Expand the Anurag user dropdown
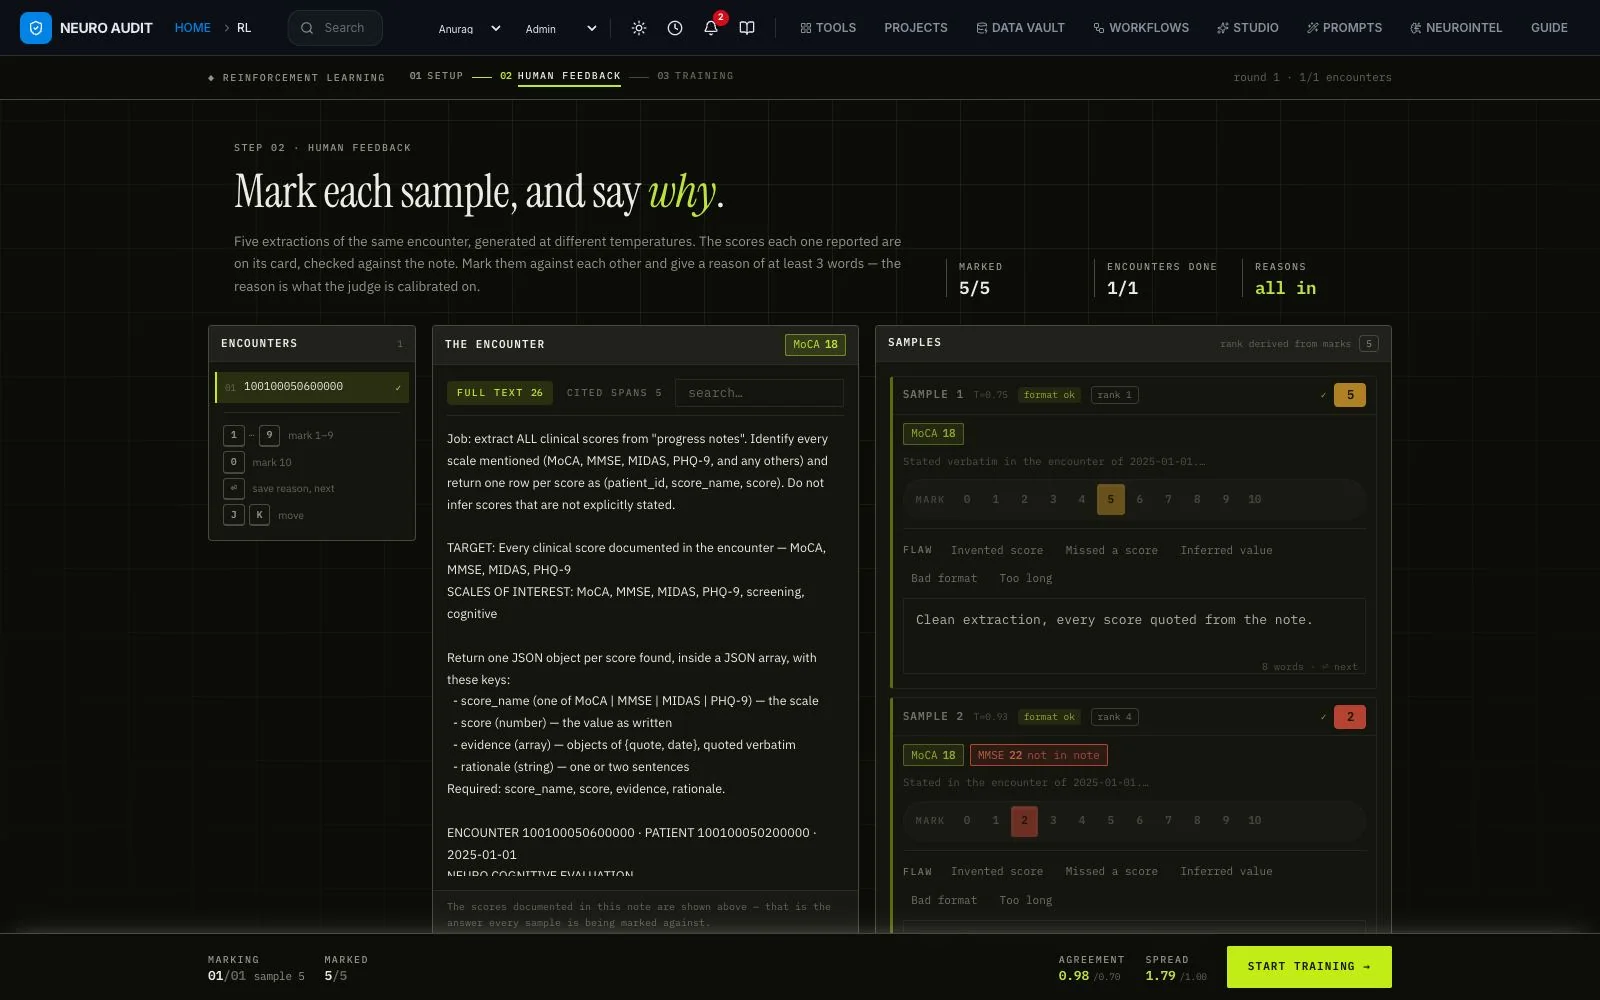 click(469, 28)
